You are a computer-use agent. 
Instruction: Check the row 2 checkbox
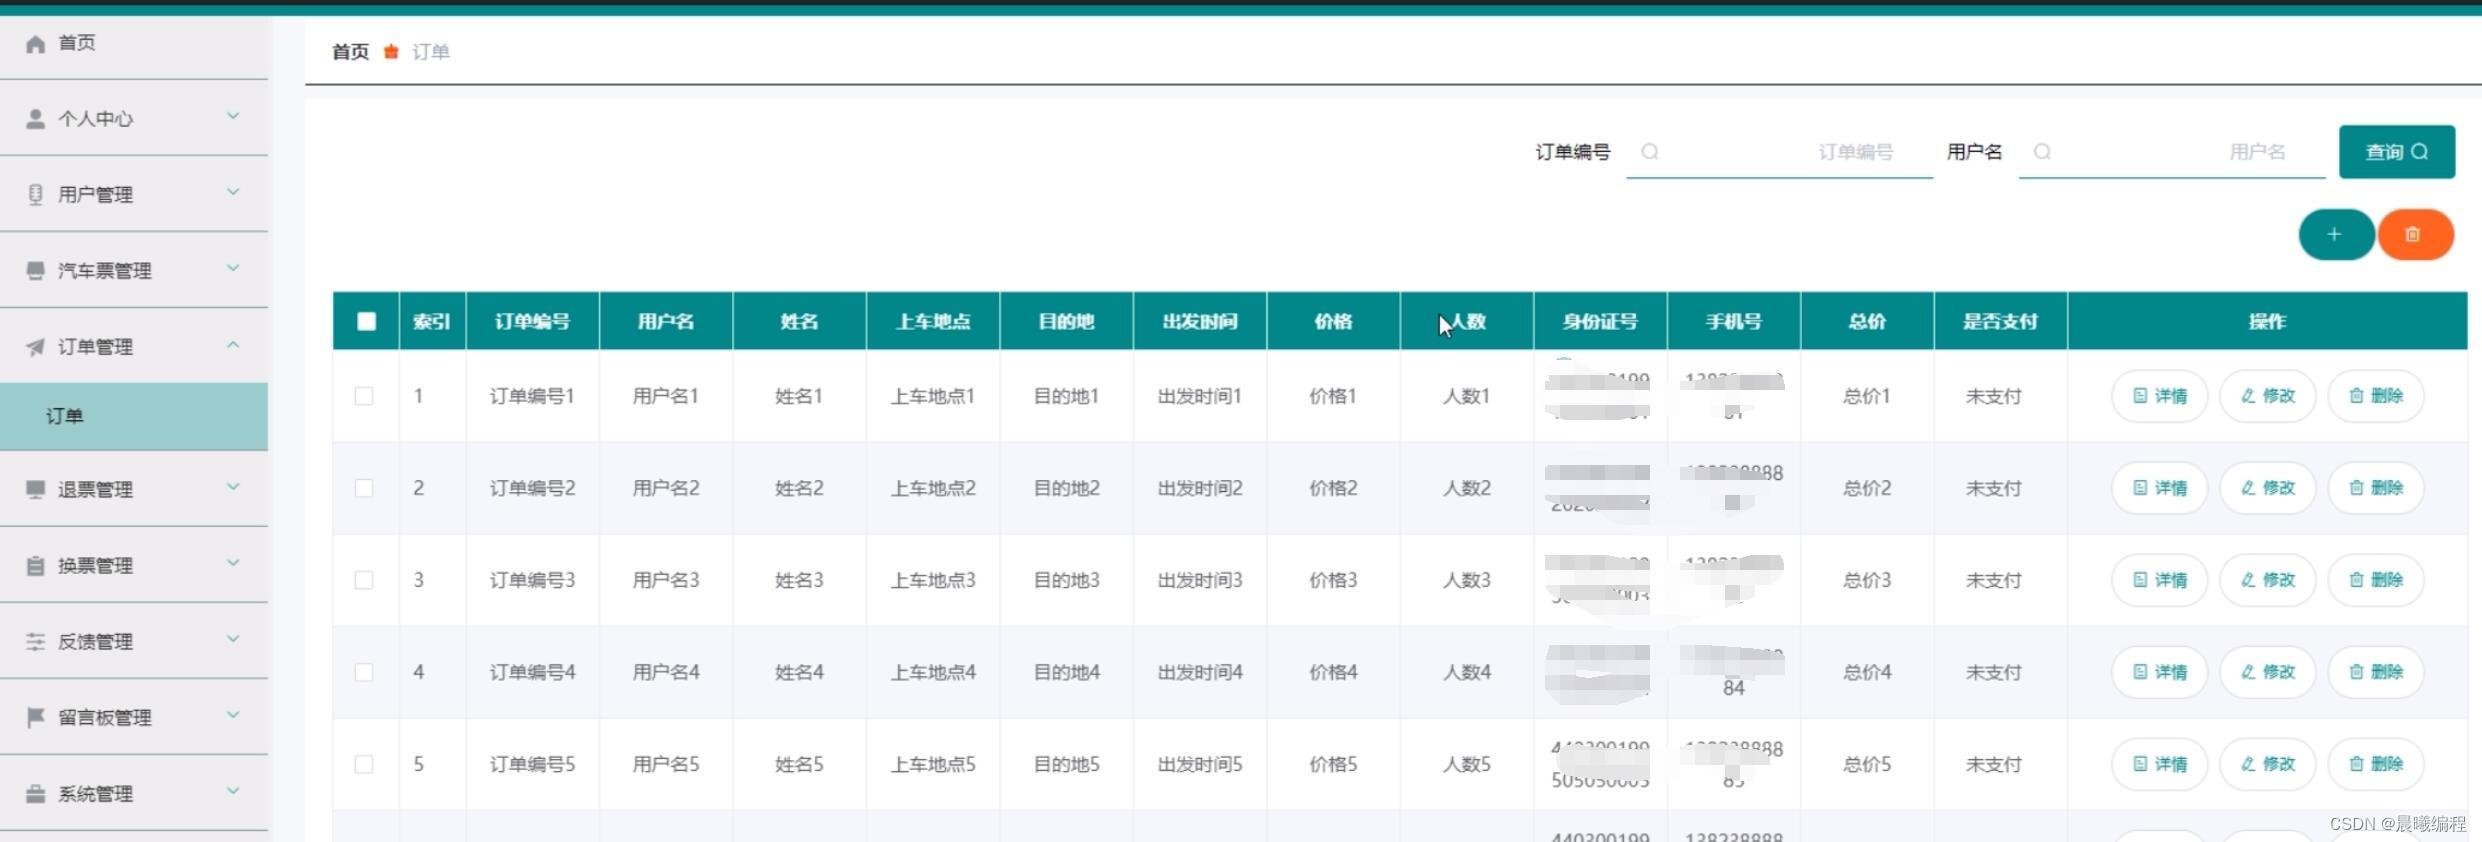click(364, 488)
